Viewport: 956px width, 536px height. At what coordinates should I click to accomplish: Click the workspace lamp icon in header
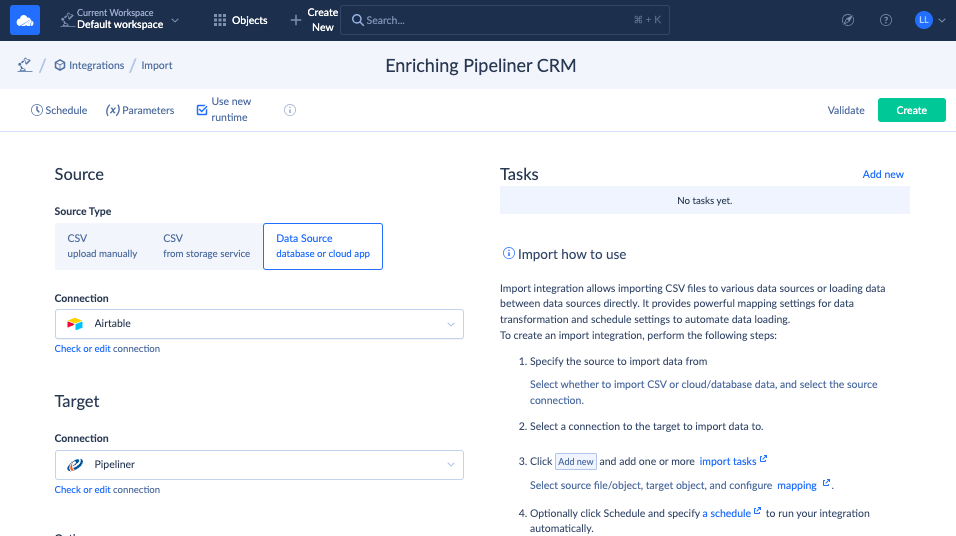pyautogui.click(x=67, y=20)
